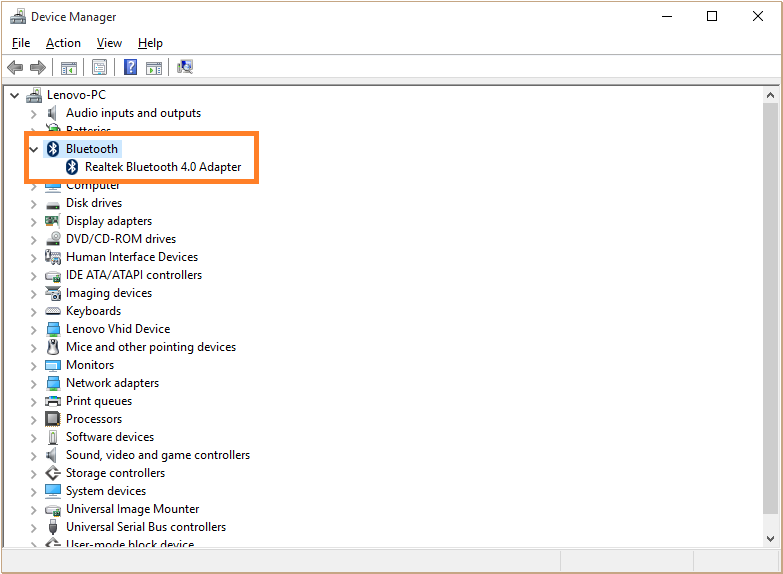
Task: Click the Human Interface Devices icon
Action: pos(53,257)
